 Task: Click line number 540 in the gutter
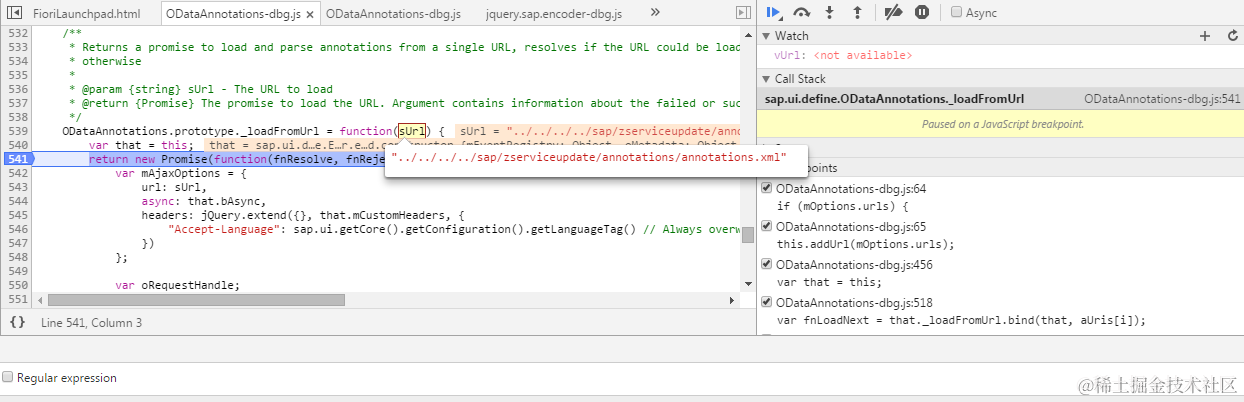click(x=17, y=145)
